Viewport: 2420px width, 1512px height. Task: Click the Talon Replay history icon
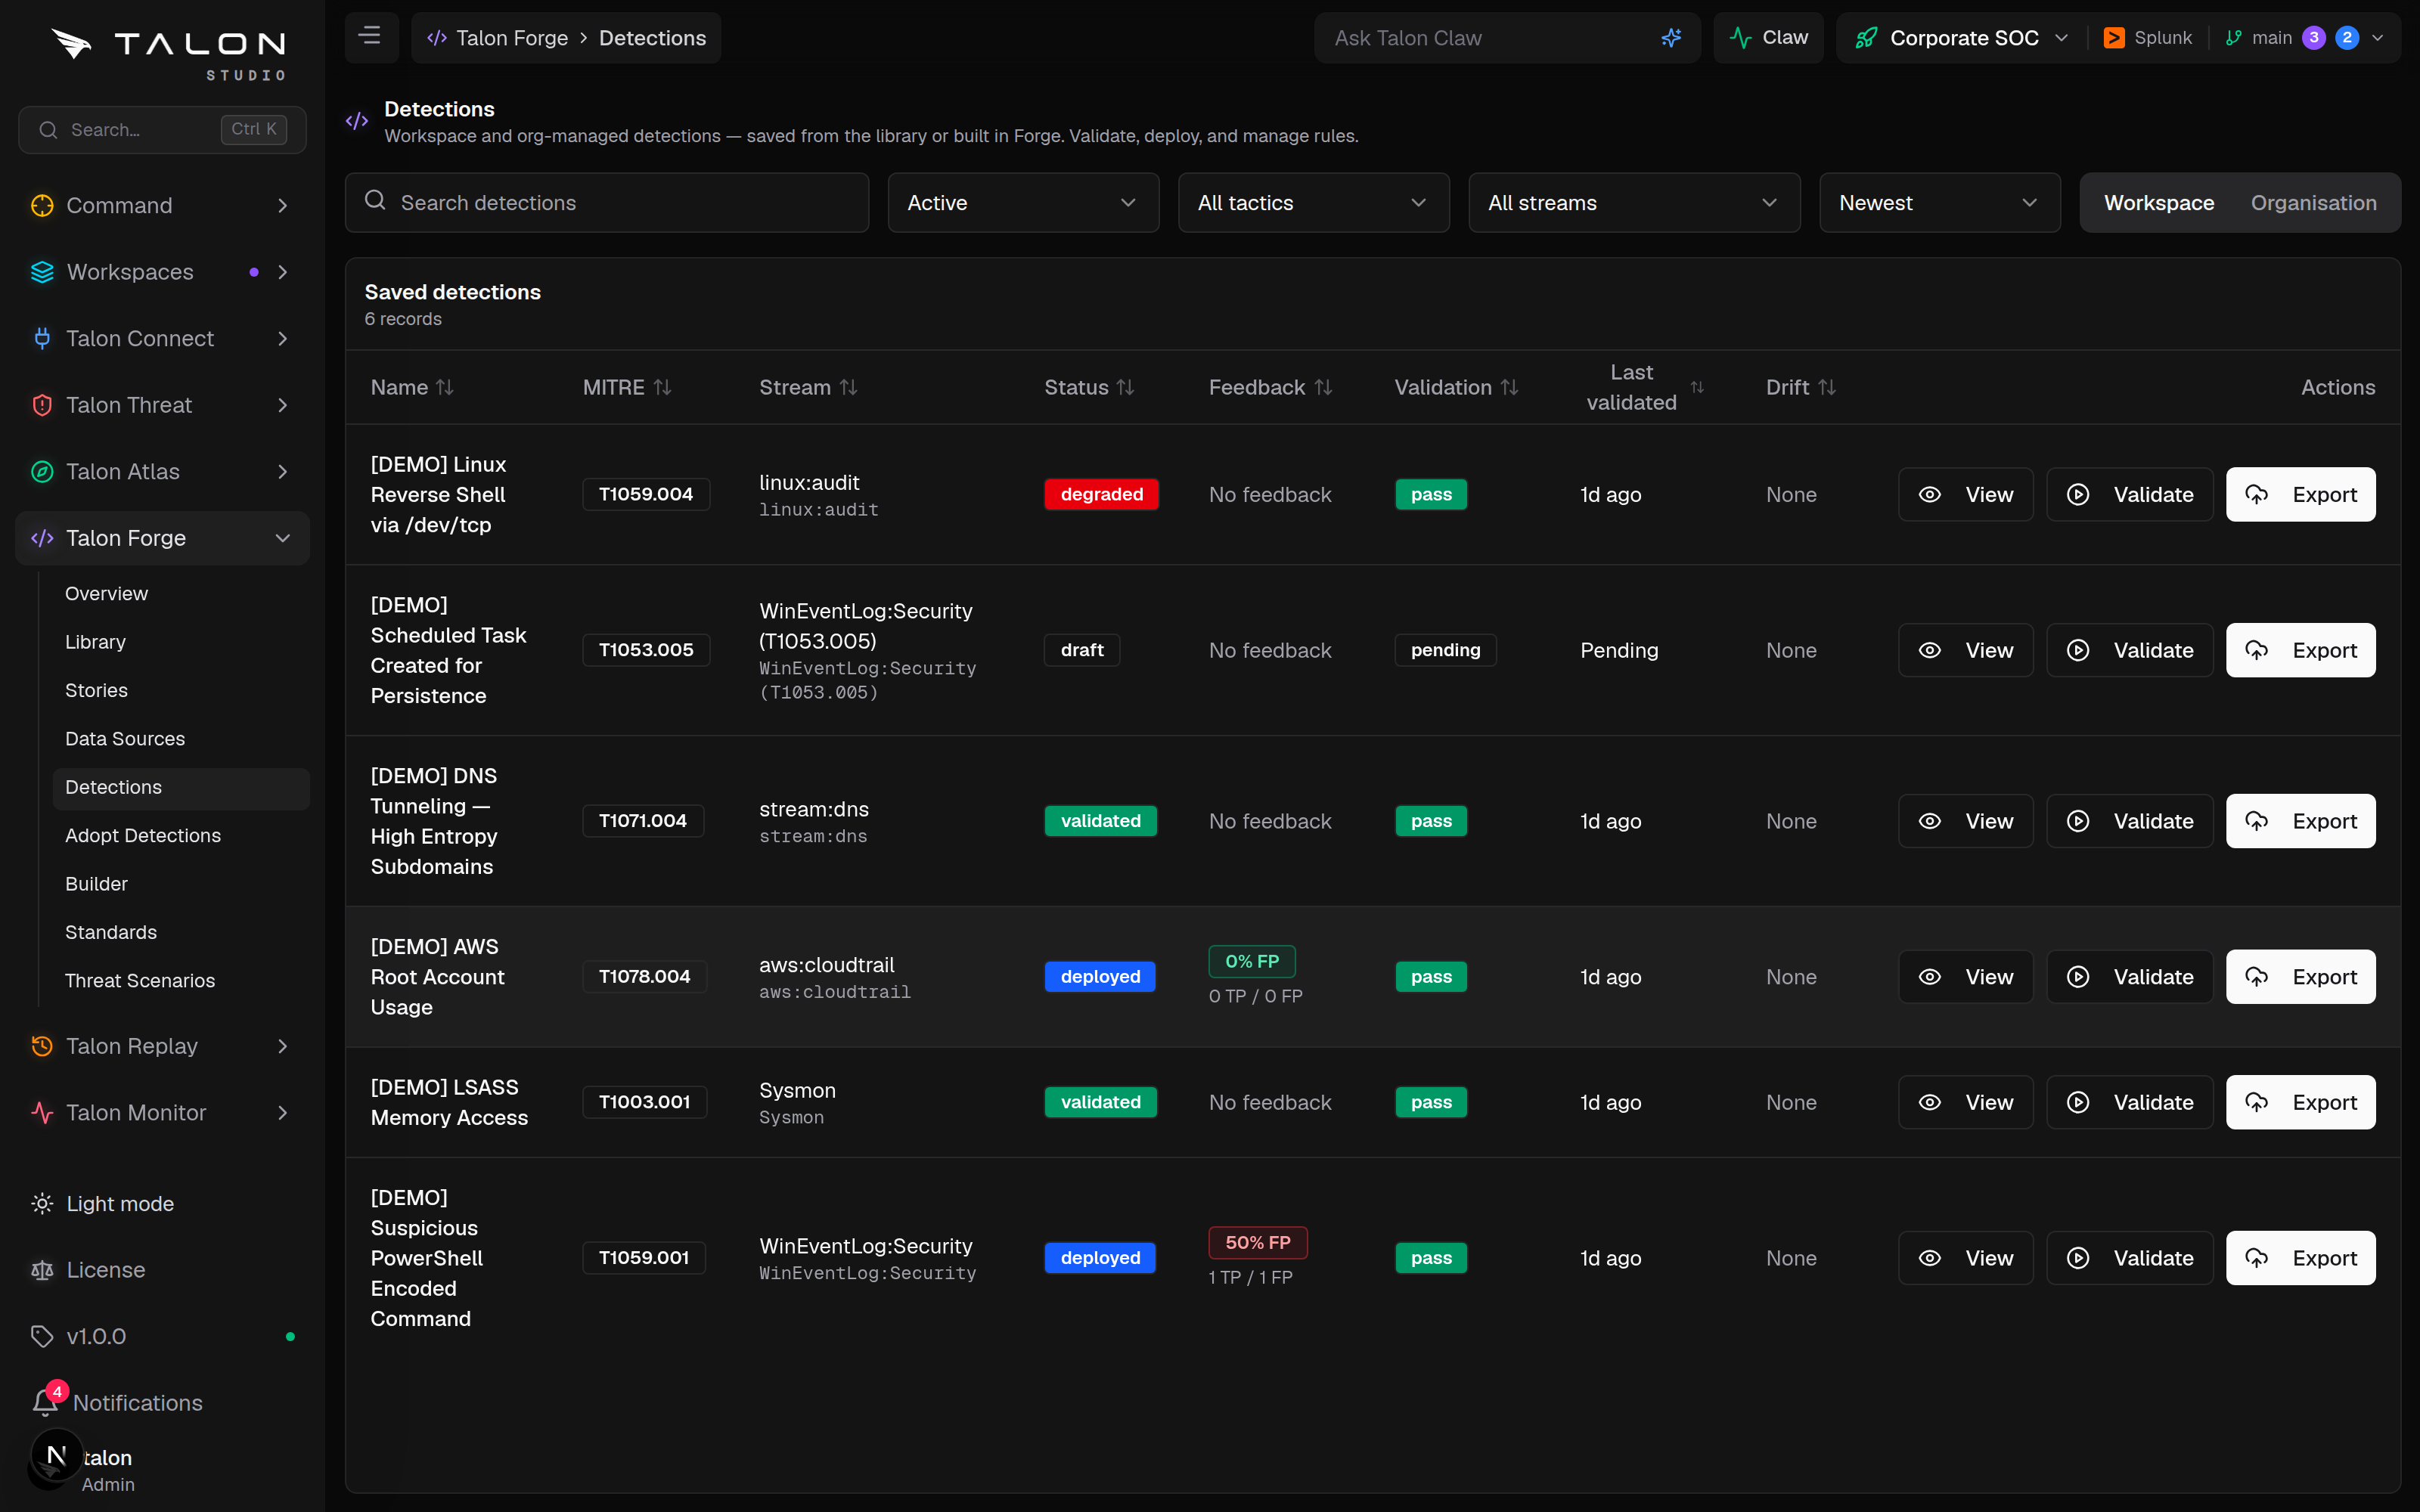[x=42, y=1046]
